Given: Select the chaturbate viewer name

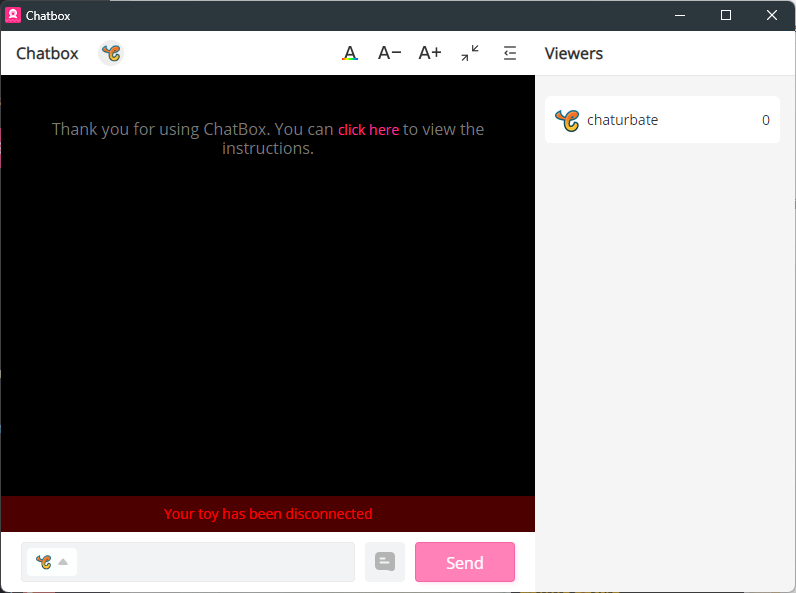Looking at the screenshot, I should [622, 120].
